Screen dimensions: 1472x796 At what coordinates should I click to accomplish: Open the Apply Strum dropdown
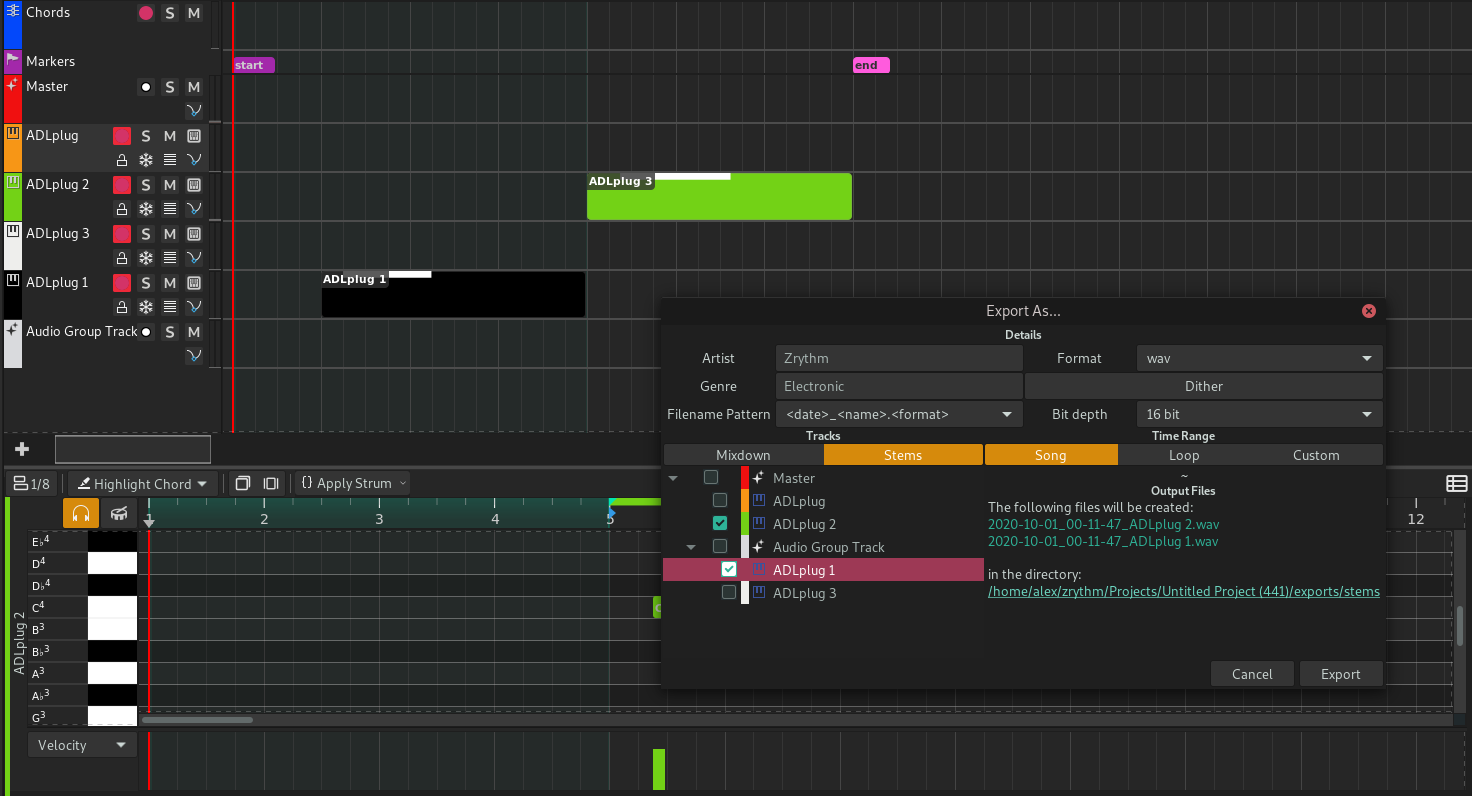353,483
